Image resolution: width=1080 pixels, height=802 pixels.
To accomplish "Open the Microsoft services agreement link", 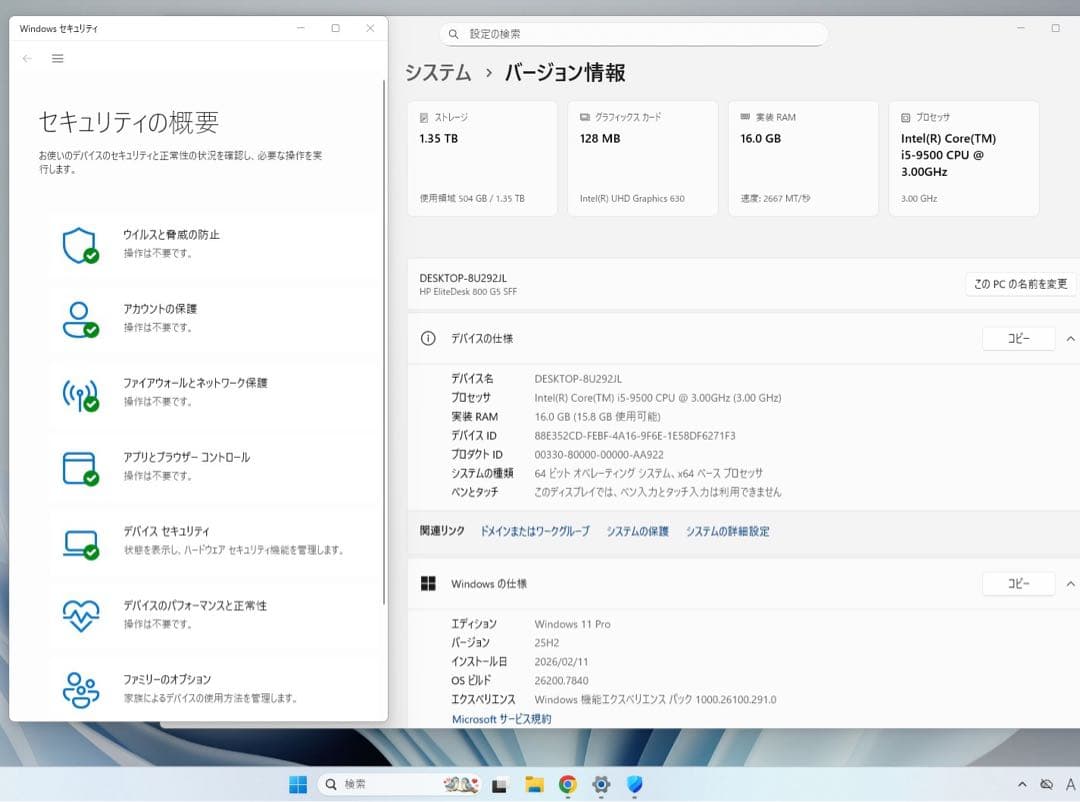I will [501, 719].
